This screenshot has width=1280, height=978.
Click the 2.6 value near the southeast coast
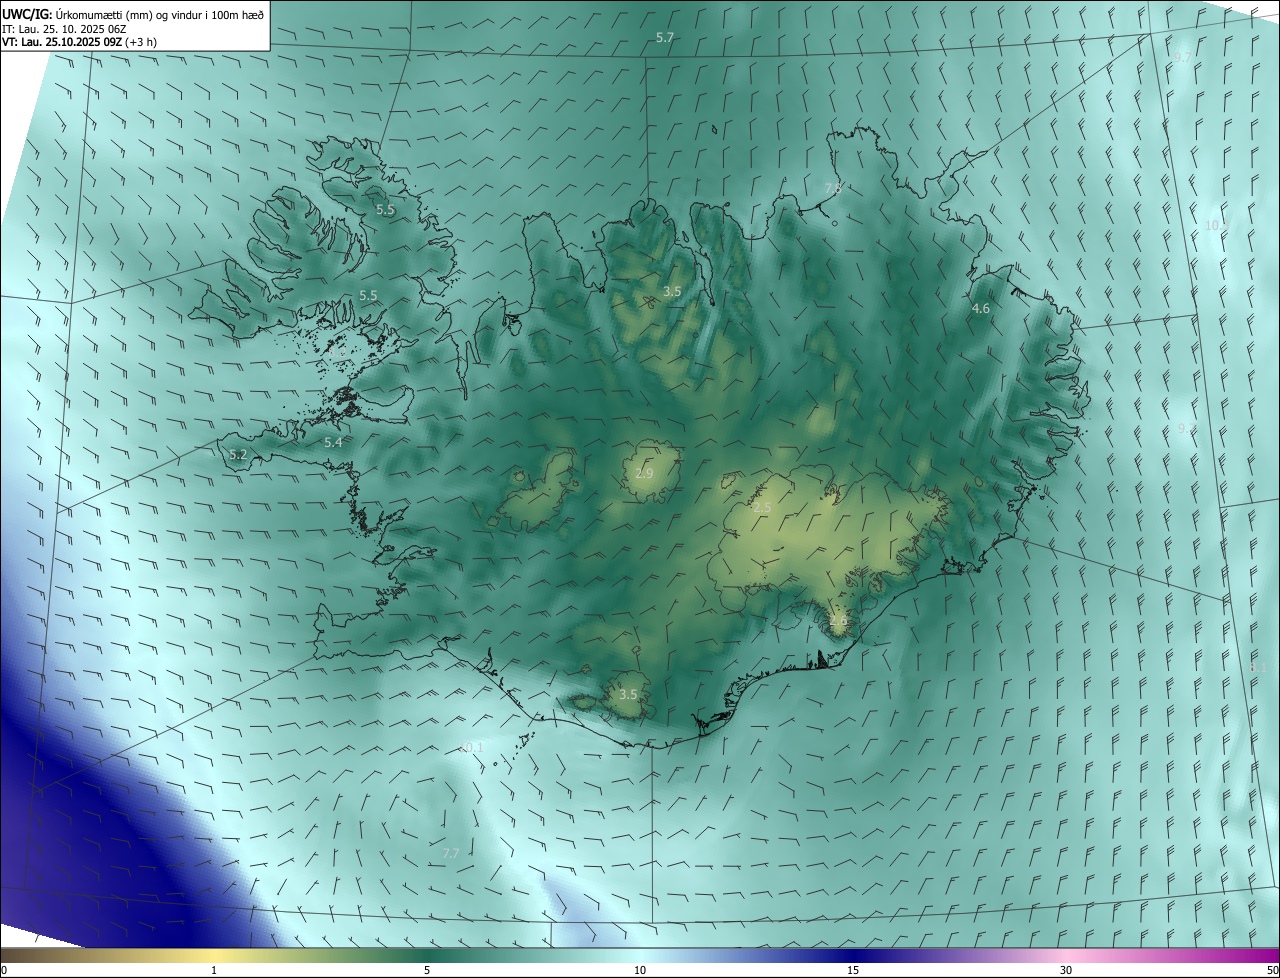838,620
